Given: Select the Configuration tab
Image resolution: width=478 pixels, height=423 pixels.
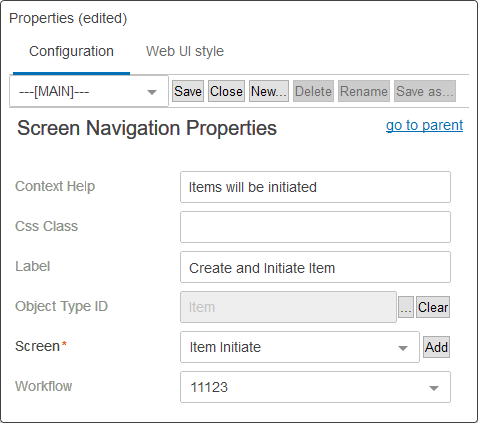Looking at the screenshot, I should coord(71,51).
